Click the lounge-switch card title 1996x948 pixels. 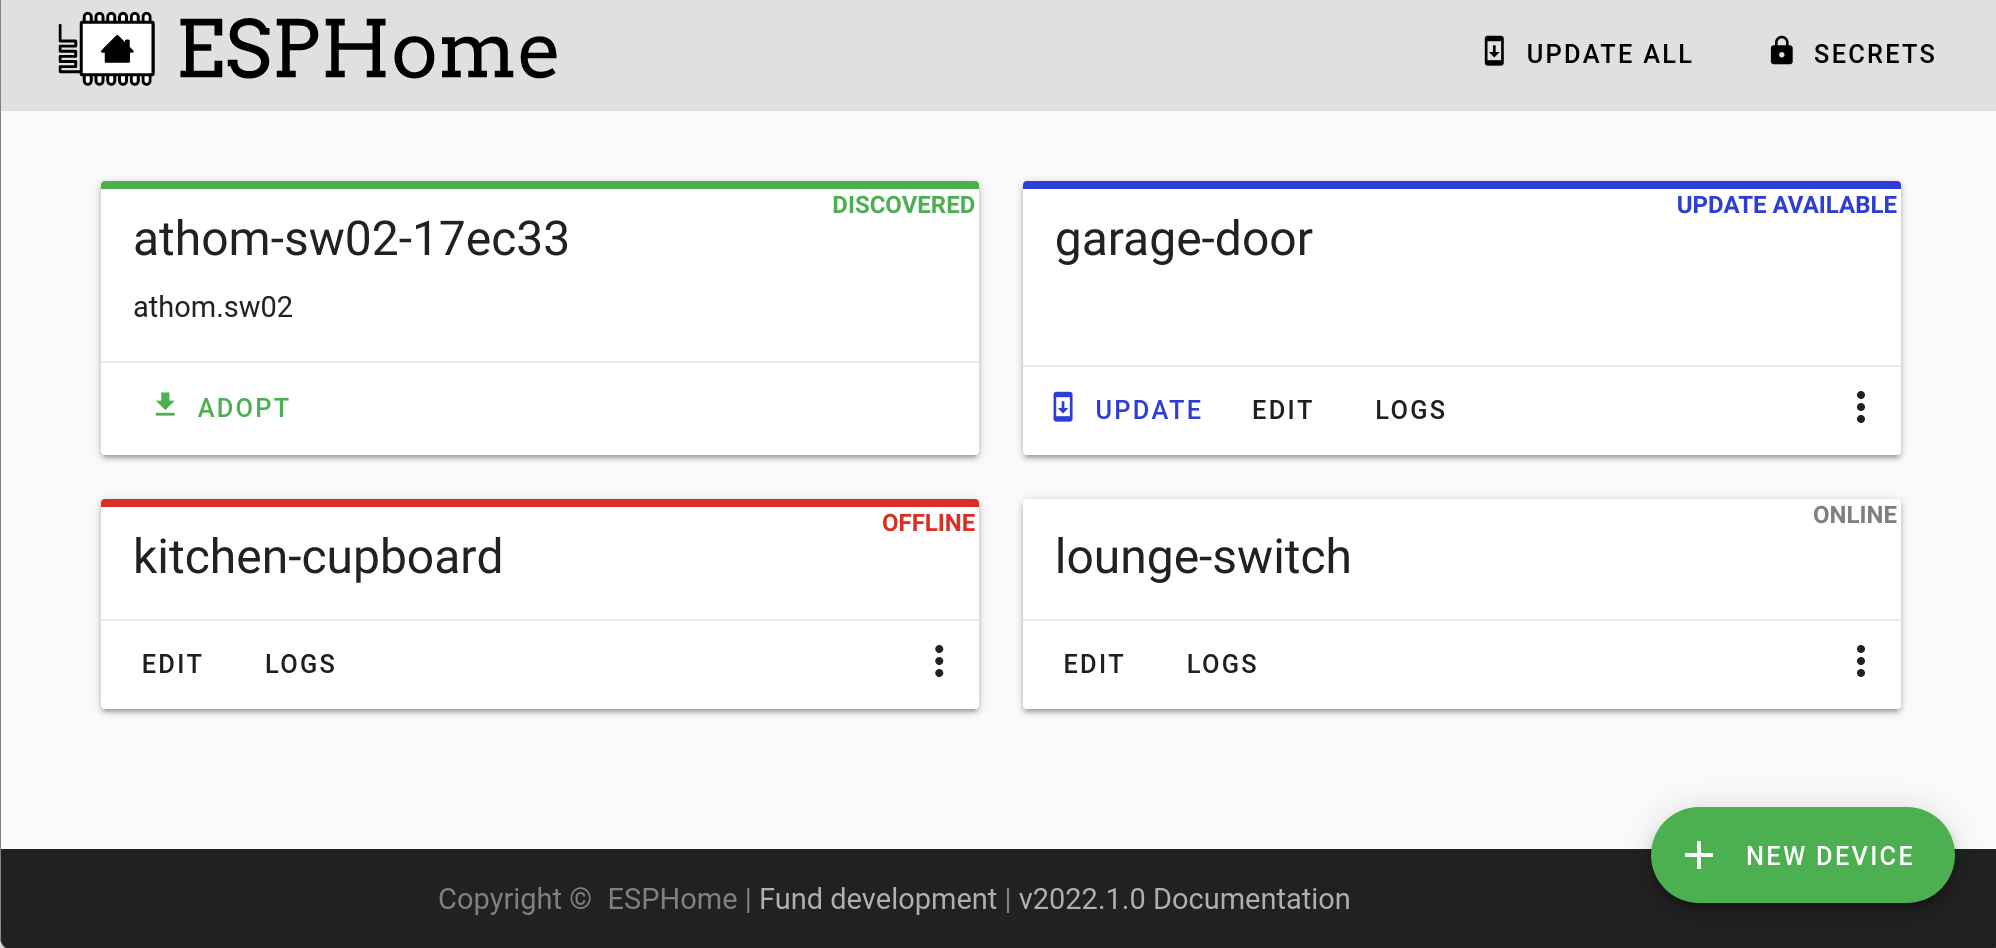(x=1203, y=558)
